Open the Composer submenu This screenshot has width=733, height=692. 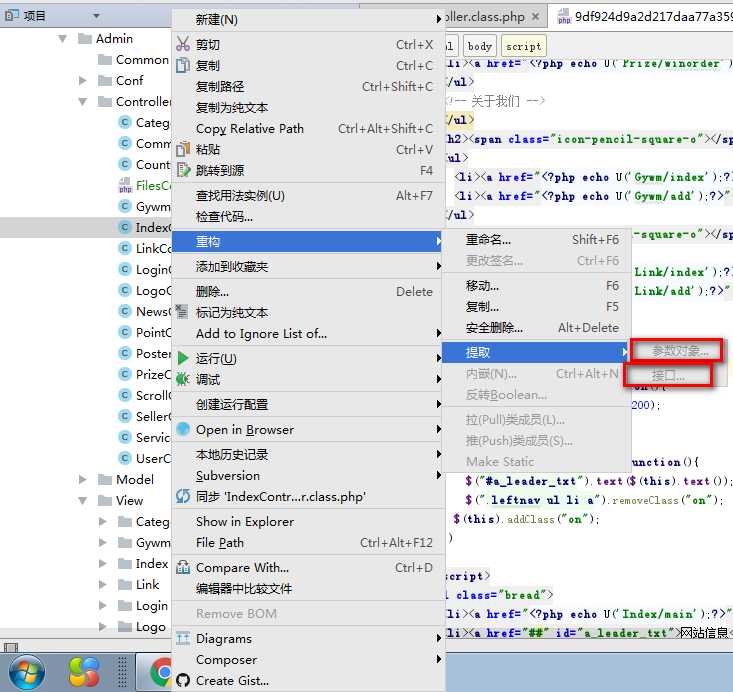pos(308,659)
